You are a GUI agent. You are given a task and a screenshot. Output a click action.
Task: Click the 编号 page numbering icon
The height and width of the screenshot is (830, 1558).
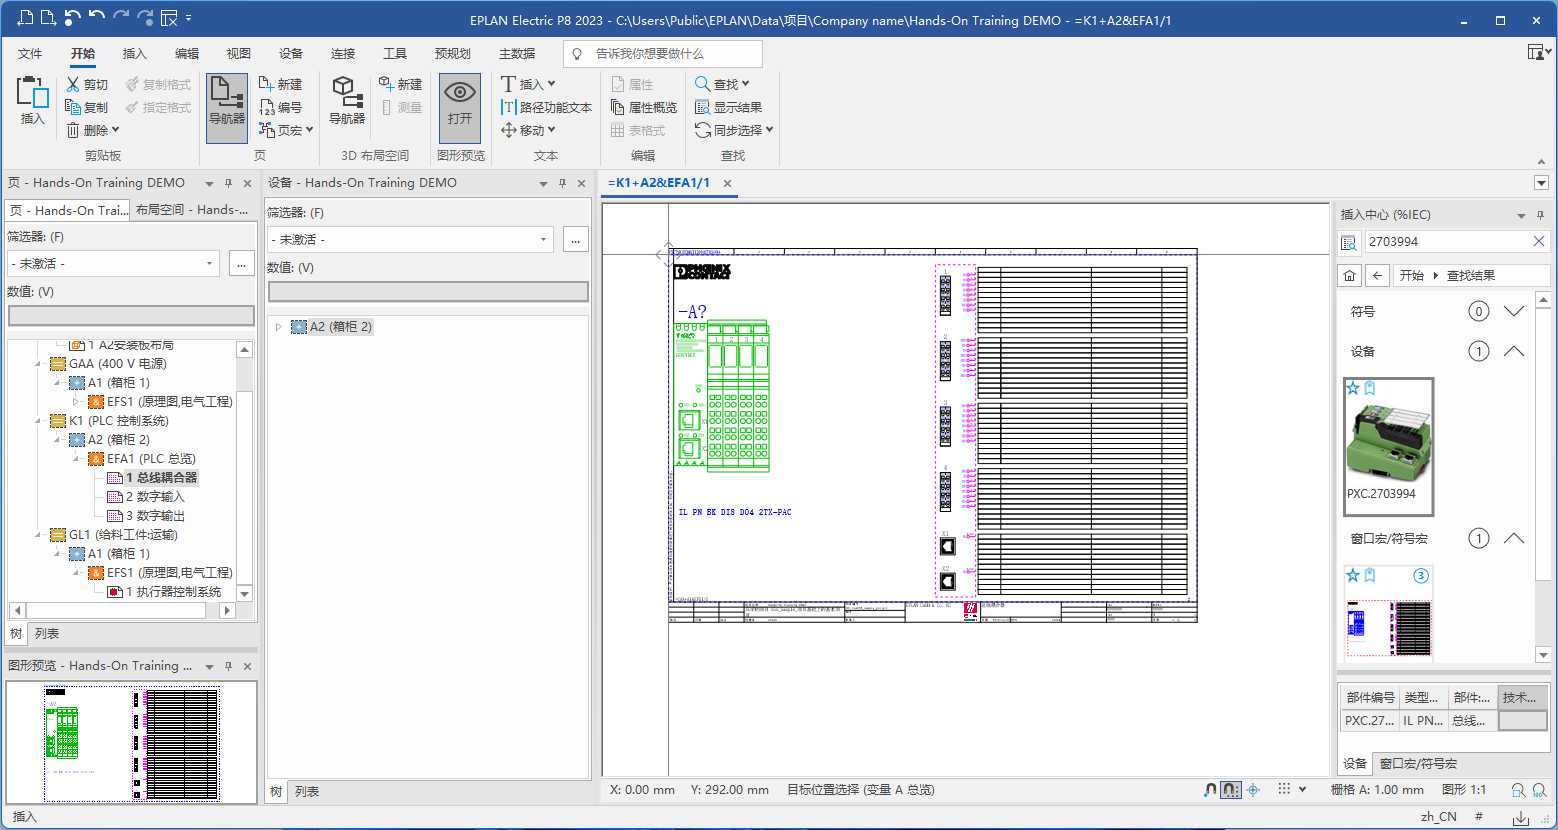tap(266, 107)
